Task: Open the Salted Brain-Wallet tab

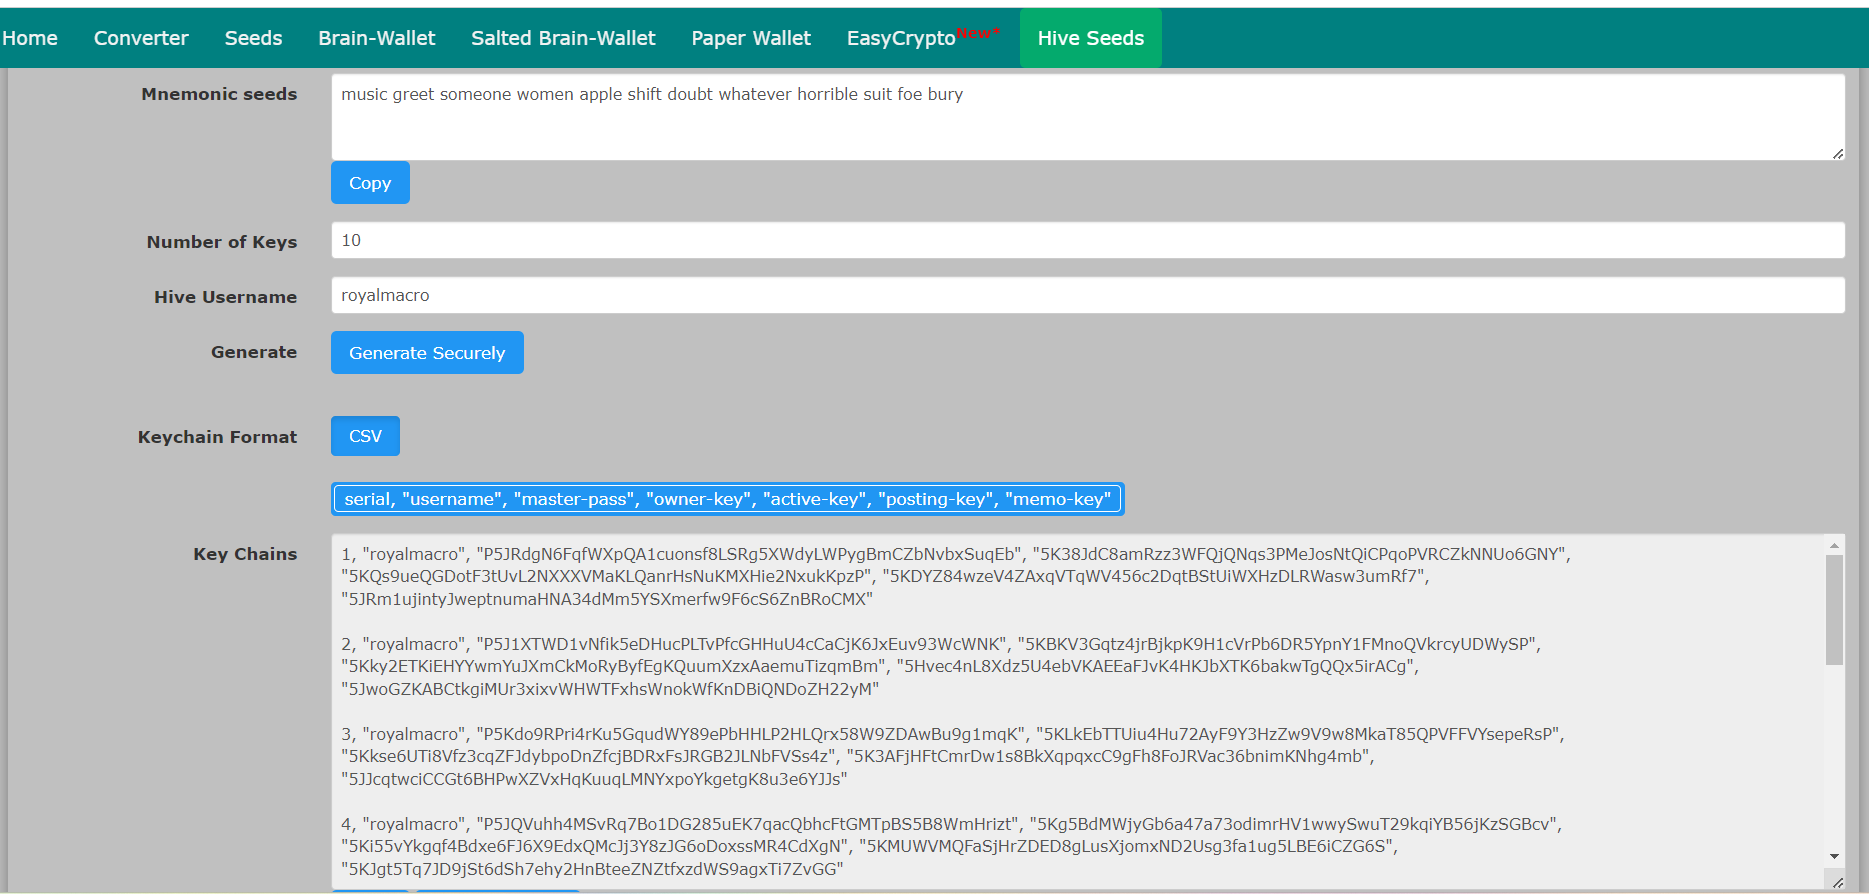Action: [563, 38]
